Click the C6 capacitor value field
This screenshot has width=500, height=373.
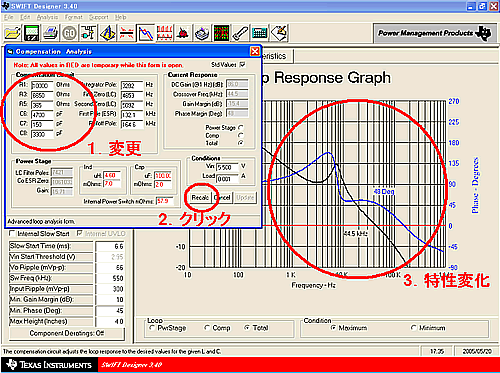[42, 115]
